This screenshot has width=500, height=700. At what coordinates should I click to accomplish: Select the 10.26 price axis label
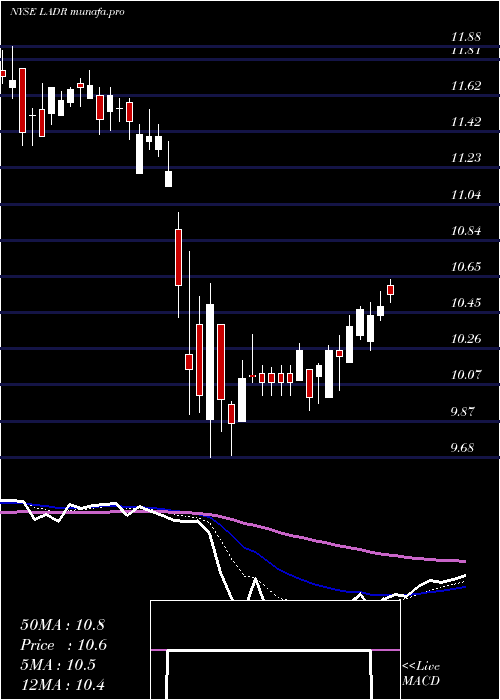[x=466, y=339]
